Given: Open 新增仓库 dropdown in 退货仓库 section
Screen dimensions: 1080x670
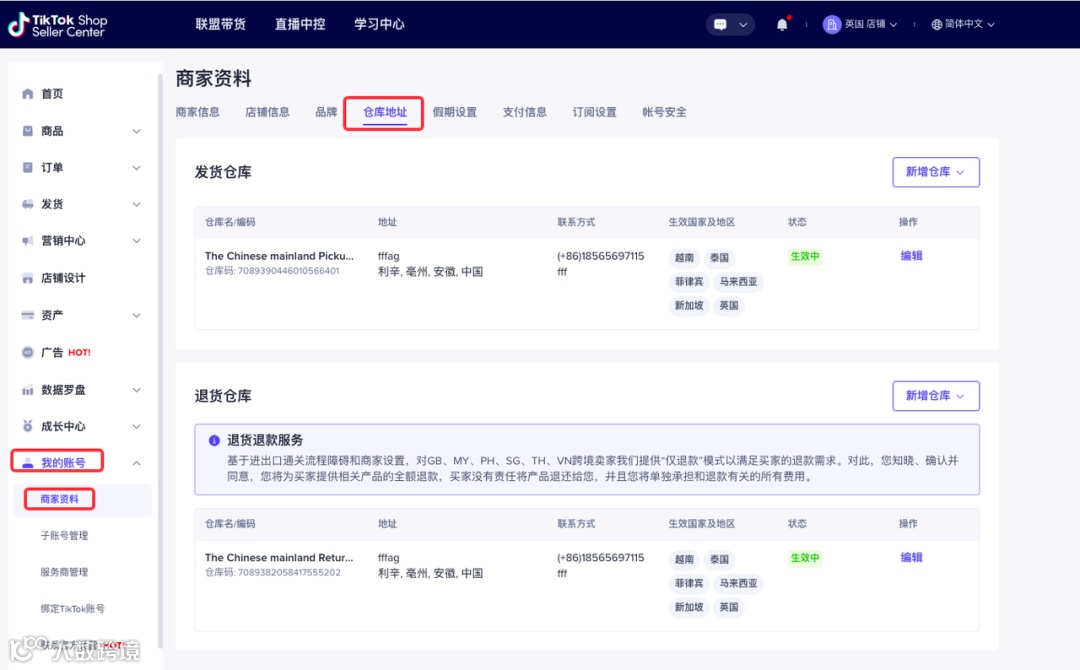Looking at the screenshot, I should click(x=935, y=396).
